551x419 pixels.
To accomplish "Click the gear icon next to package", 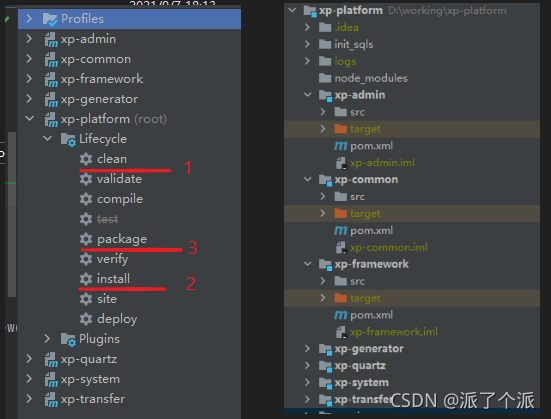I will coord(86,239).
